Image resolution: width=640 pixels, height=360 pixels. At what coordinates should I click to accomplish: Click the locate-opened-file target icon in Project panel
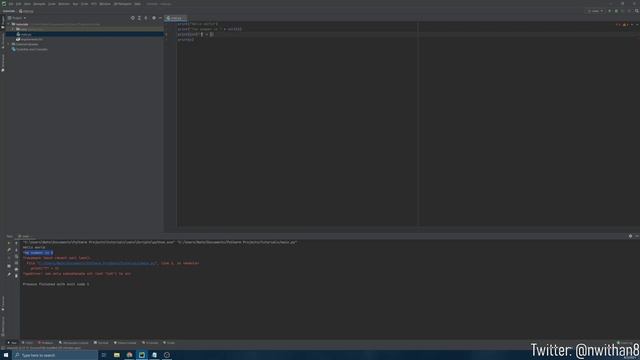pos(133,18)
